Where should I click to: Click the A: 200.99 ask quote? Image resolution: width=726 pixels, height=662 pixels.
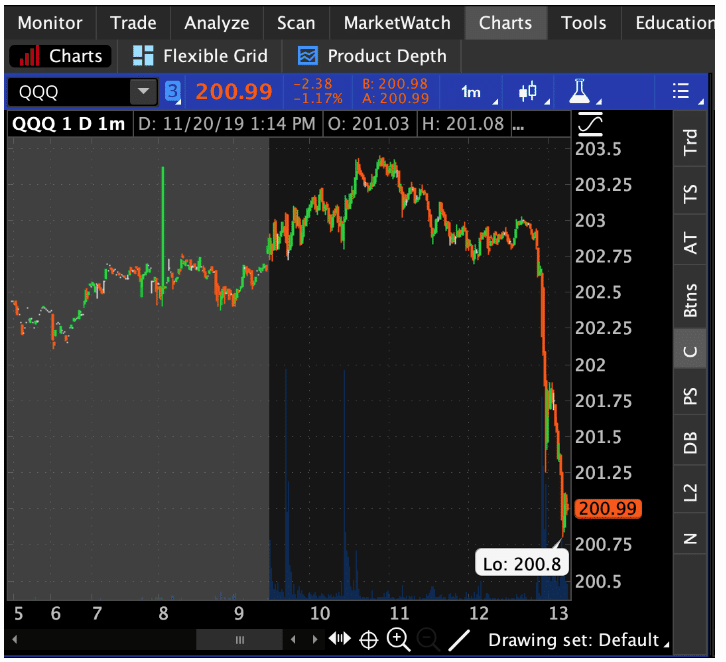[x=395, y=98]
